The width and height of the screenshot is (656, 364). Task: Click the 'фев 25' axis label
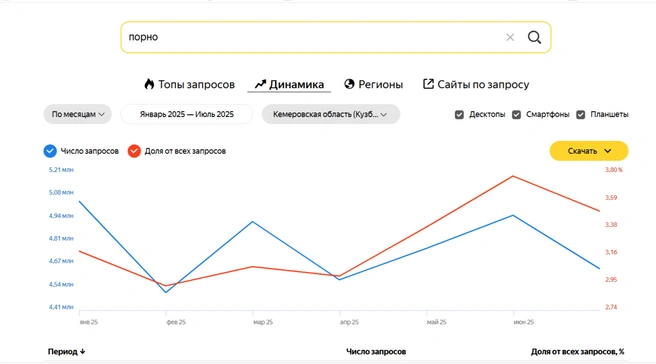176,322
